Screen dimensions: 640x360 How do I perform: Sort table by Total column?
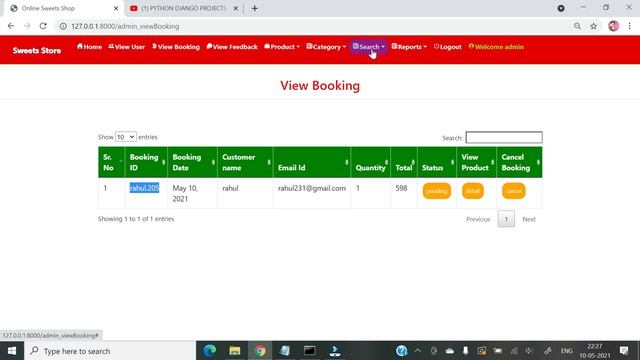click(404, 162)
